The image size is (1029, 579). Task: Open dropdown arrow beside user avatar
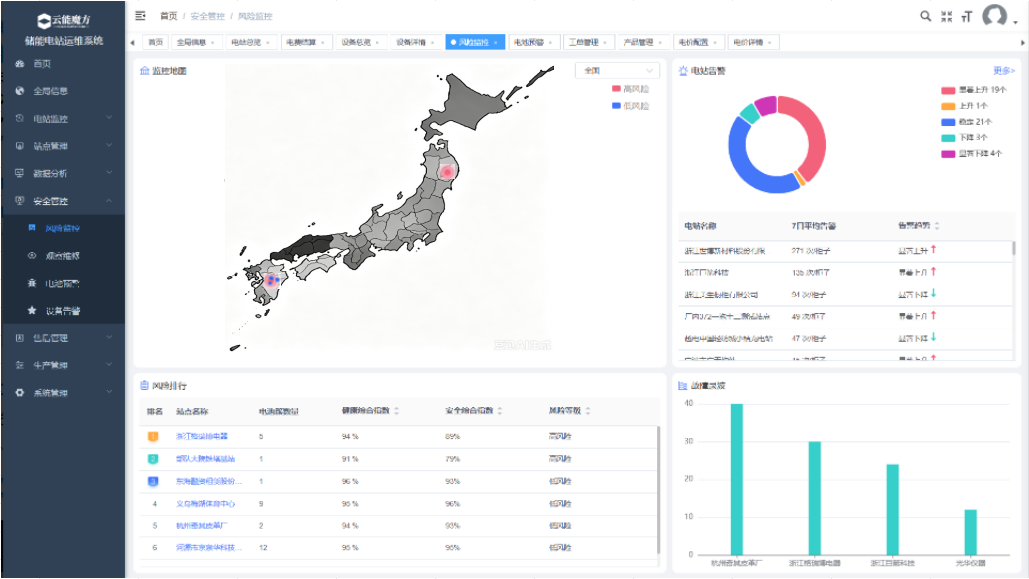(x=1016, y=22)
